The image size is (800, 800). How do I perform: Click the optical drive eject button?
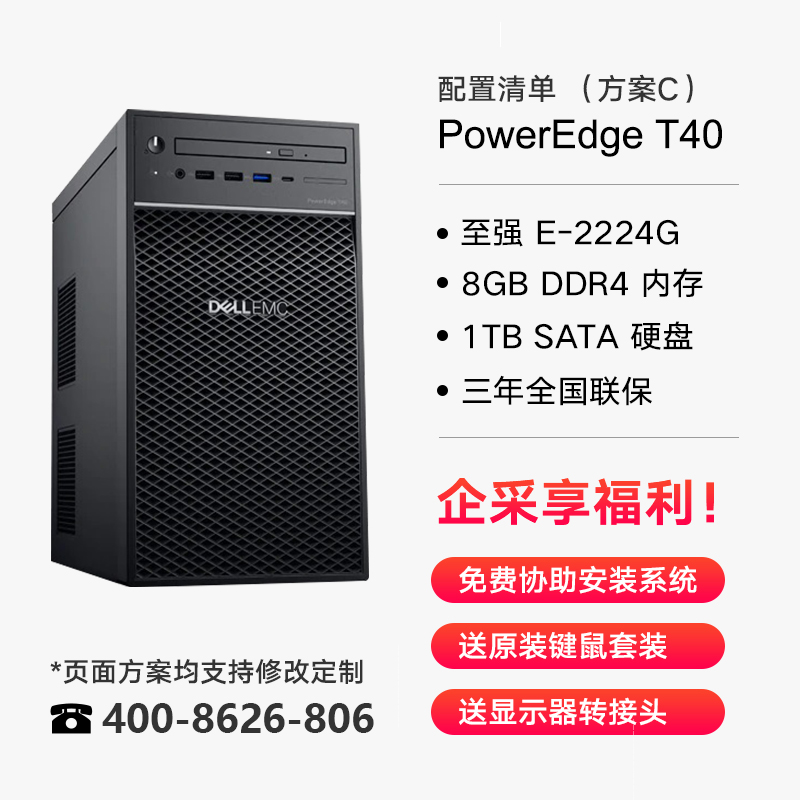click(286, 153)
